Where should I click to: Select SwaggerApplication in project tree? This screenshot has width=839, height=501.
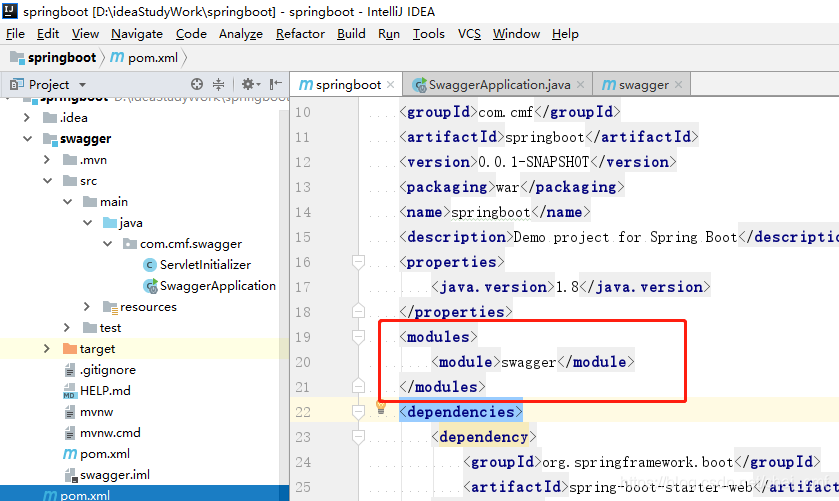click(218, 286)
